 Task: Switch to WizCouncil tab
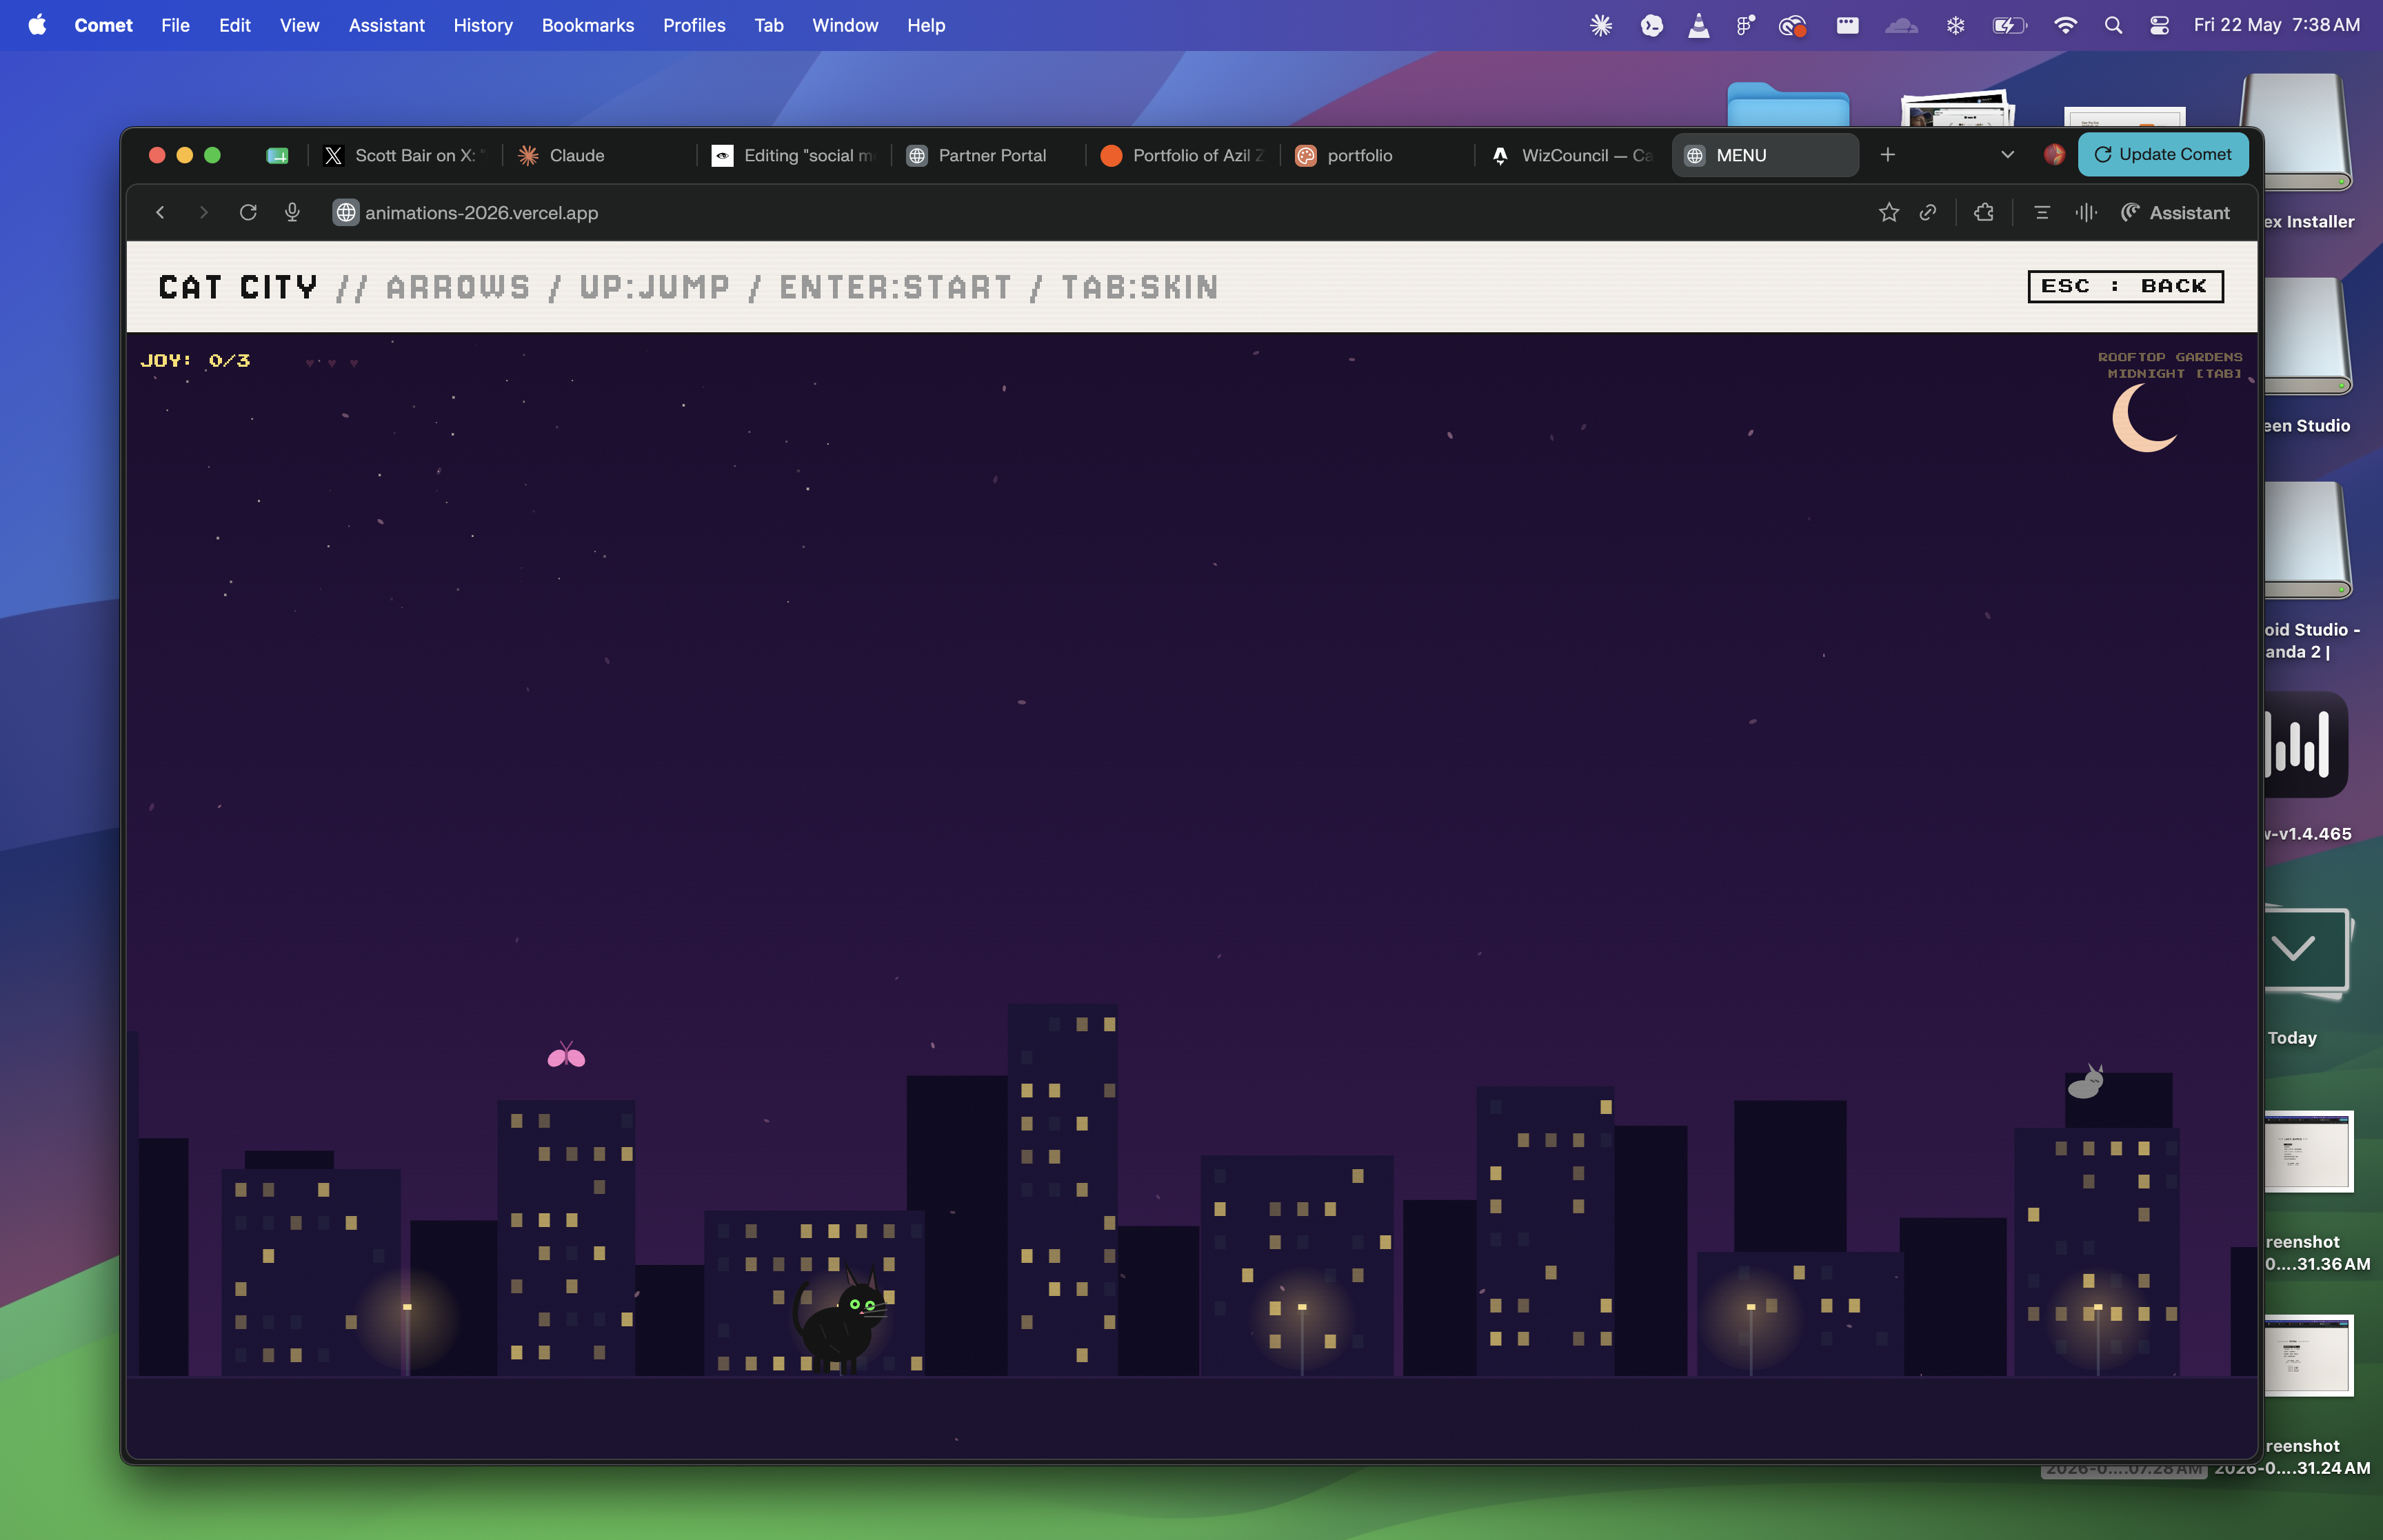1571,155
